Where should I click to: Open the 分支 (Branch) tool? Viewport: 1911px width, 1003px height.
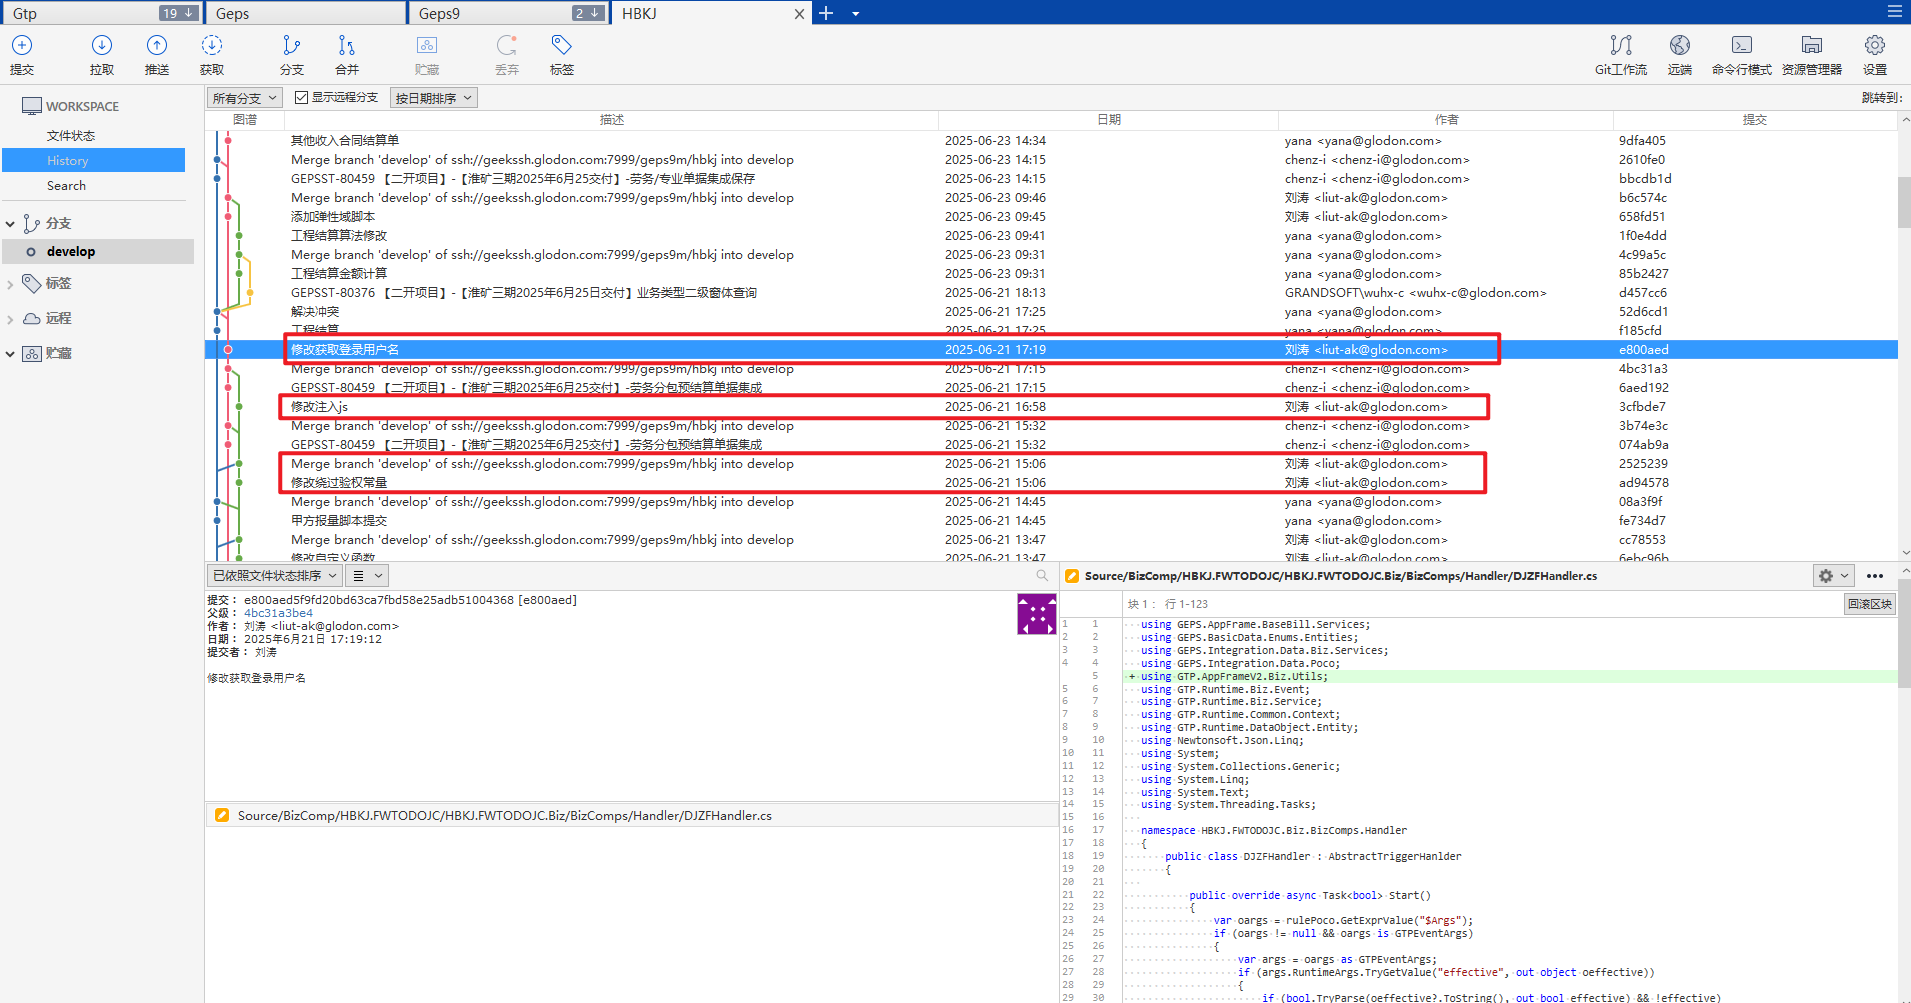(x=291, y=46)
